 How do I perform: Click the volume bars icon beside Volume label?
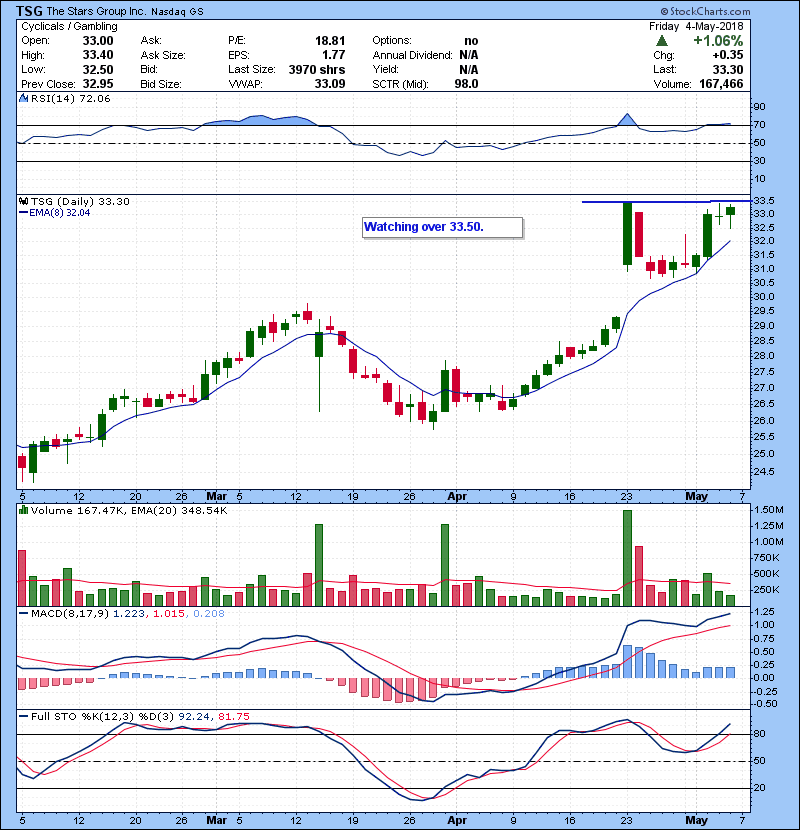(23, 510)
